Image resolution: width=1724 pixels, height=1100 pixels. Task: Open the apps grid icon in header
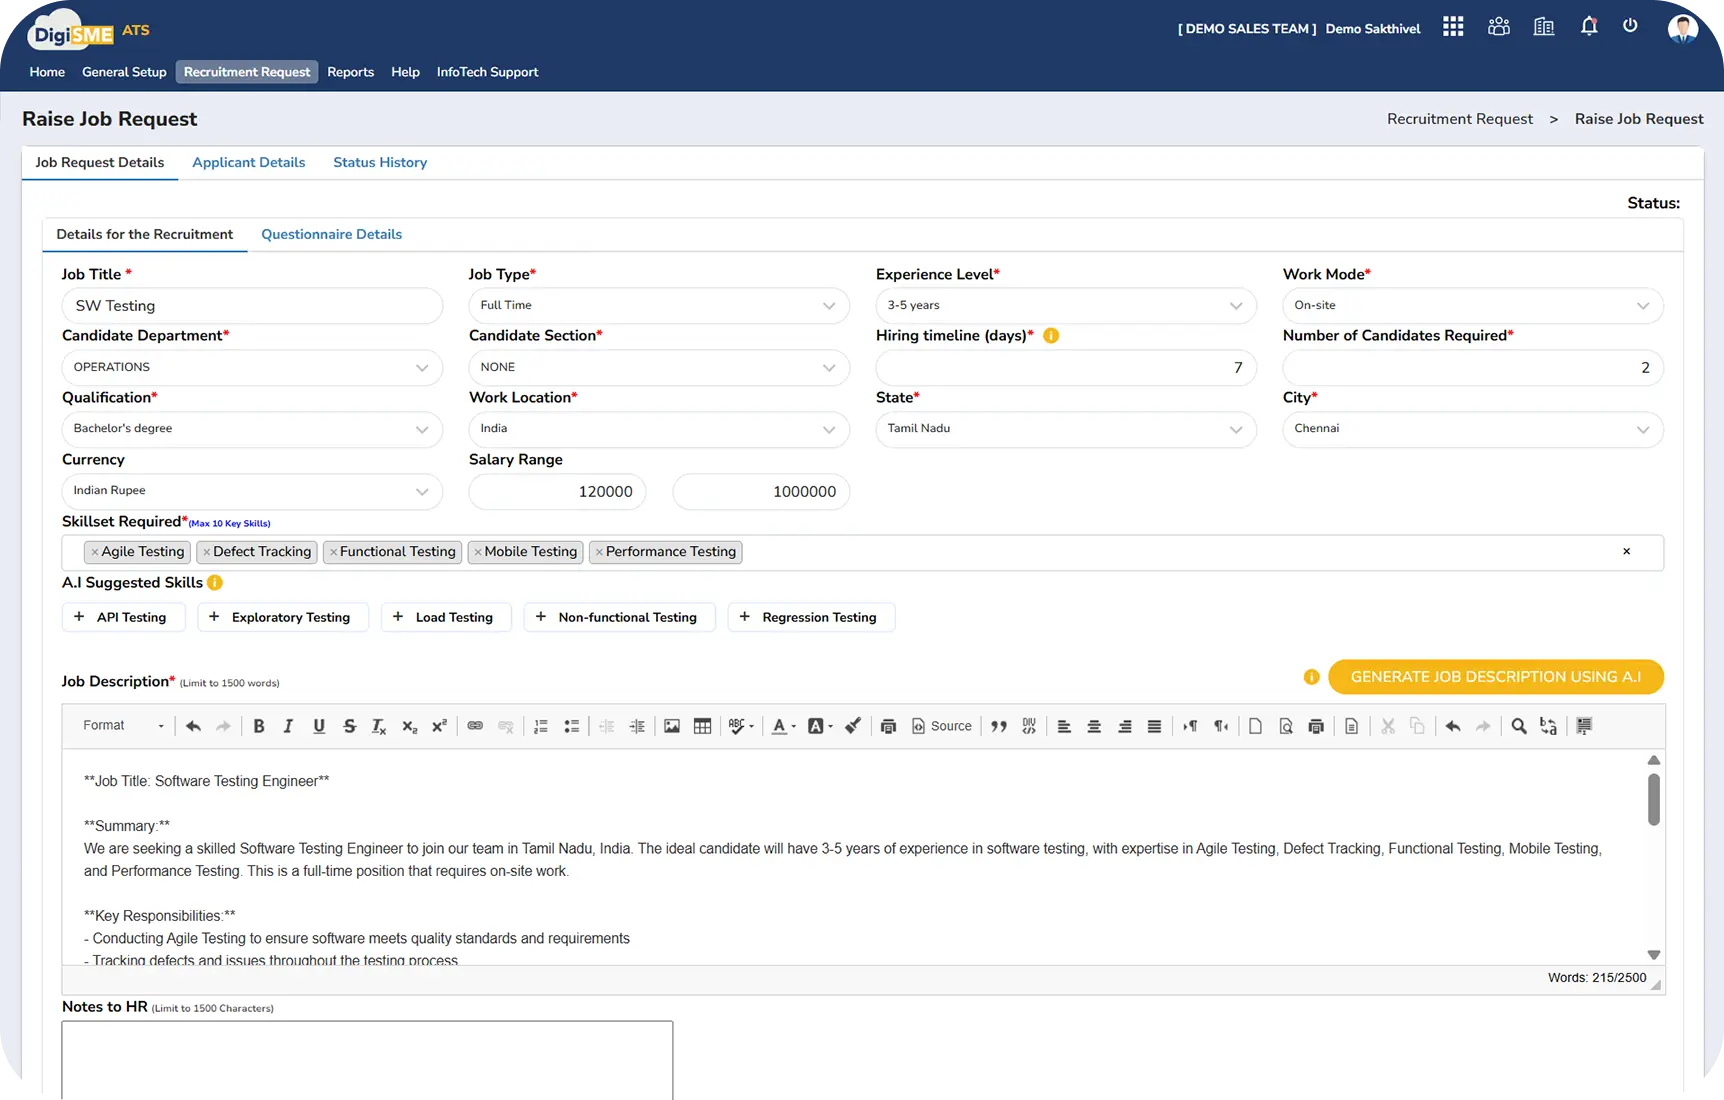click(x=1453, y=27)
